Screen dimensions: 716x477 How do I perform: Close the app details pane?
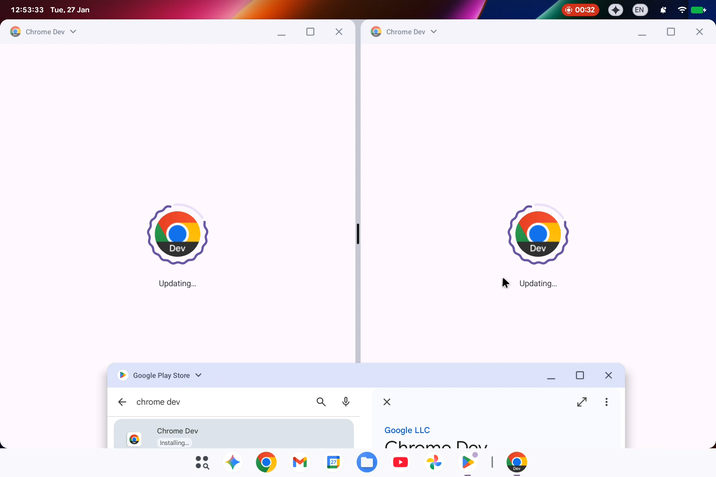387,402
